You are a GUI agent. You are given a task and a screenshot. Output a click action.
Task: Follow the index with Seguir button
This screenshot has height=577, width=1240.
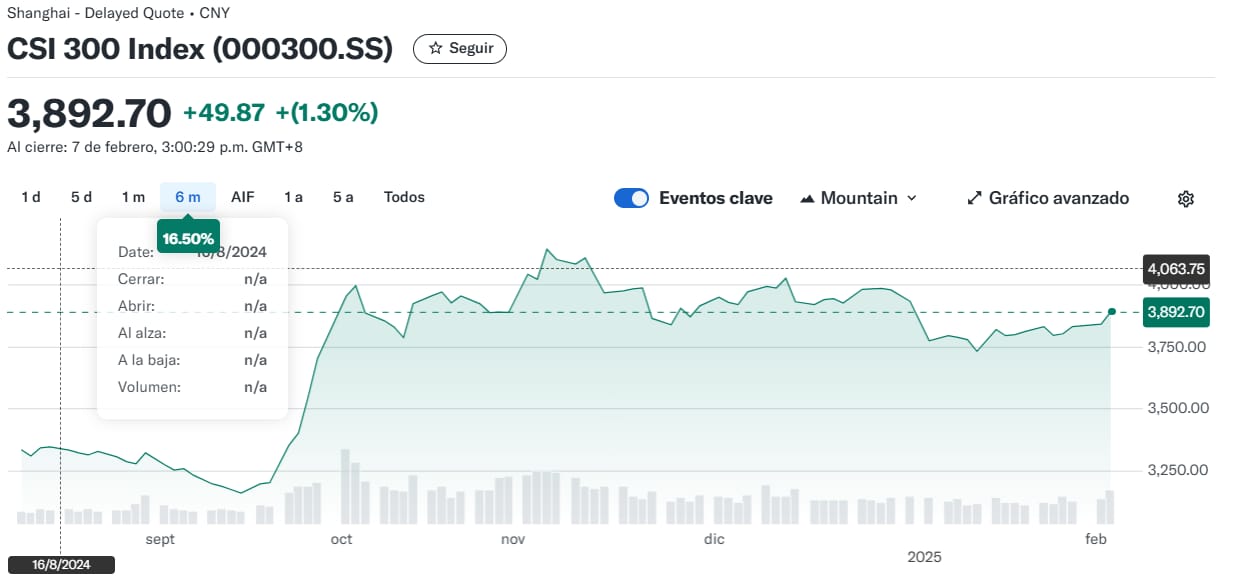[460, 48]
